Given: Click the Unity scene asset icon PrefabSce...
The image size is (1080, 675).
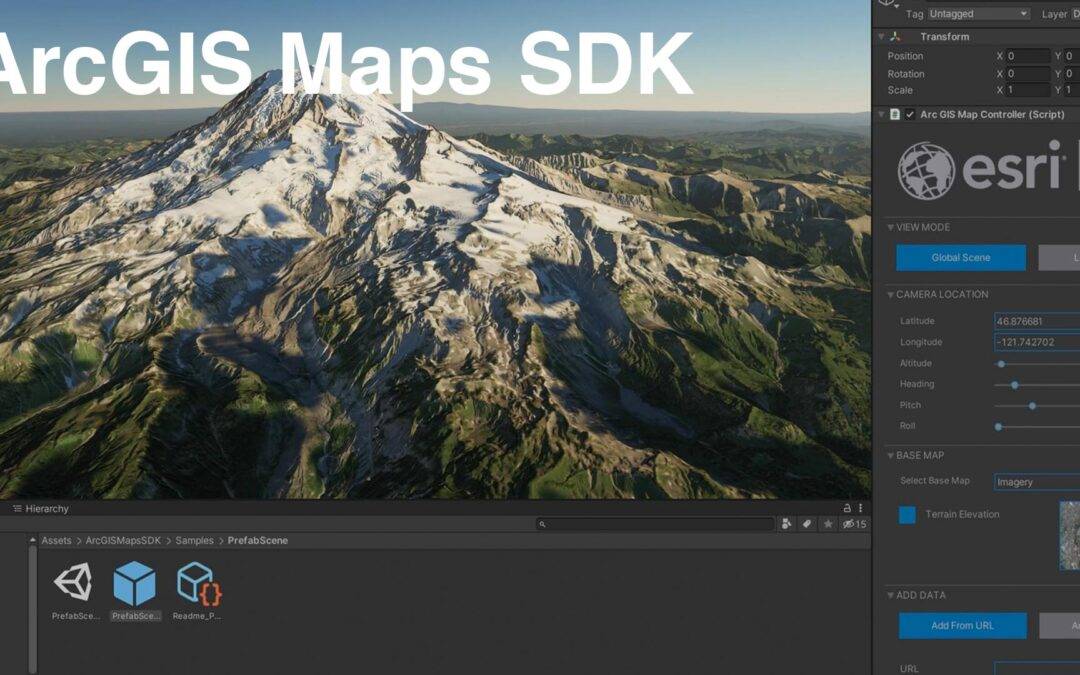Looking at the screenshot, I should coord(74,583).
